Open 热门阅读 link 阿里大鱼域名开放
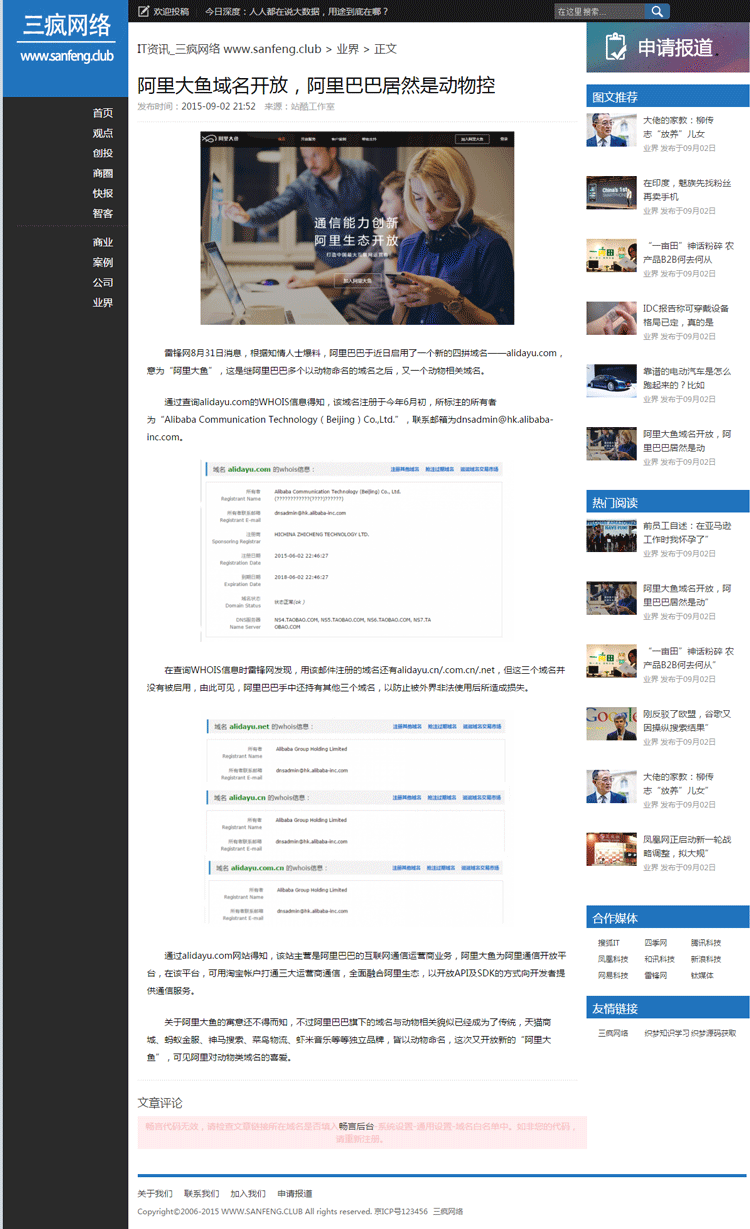This screenshot has width=750, height=1229. click(687, 595)
